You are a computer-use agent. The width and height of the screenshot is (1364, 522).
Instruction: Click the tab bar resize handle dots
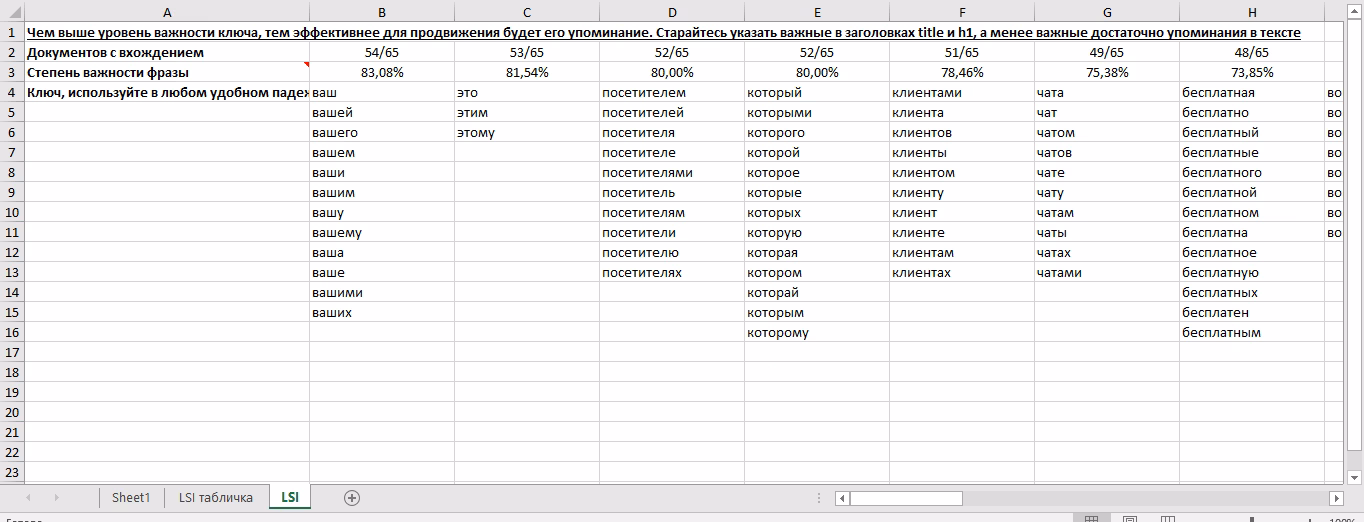[x=819, y=498]
